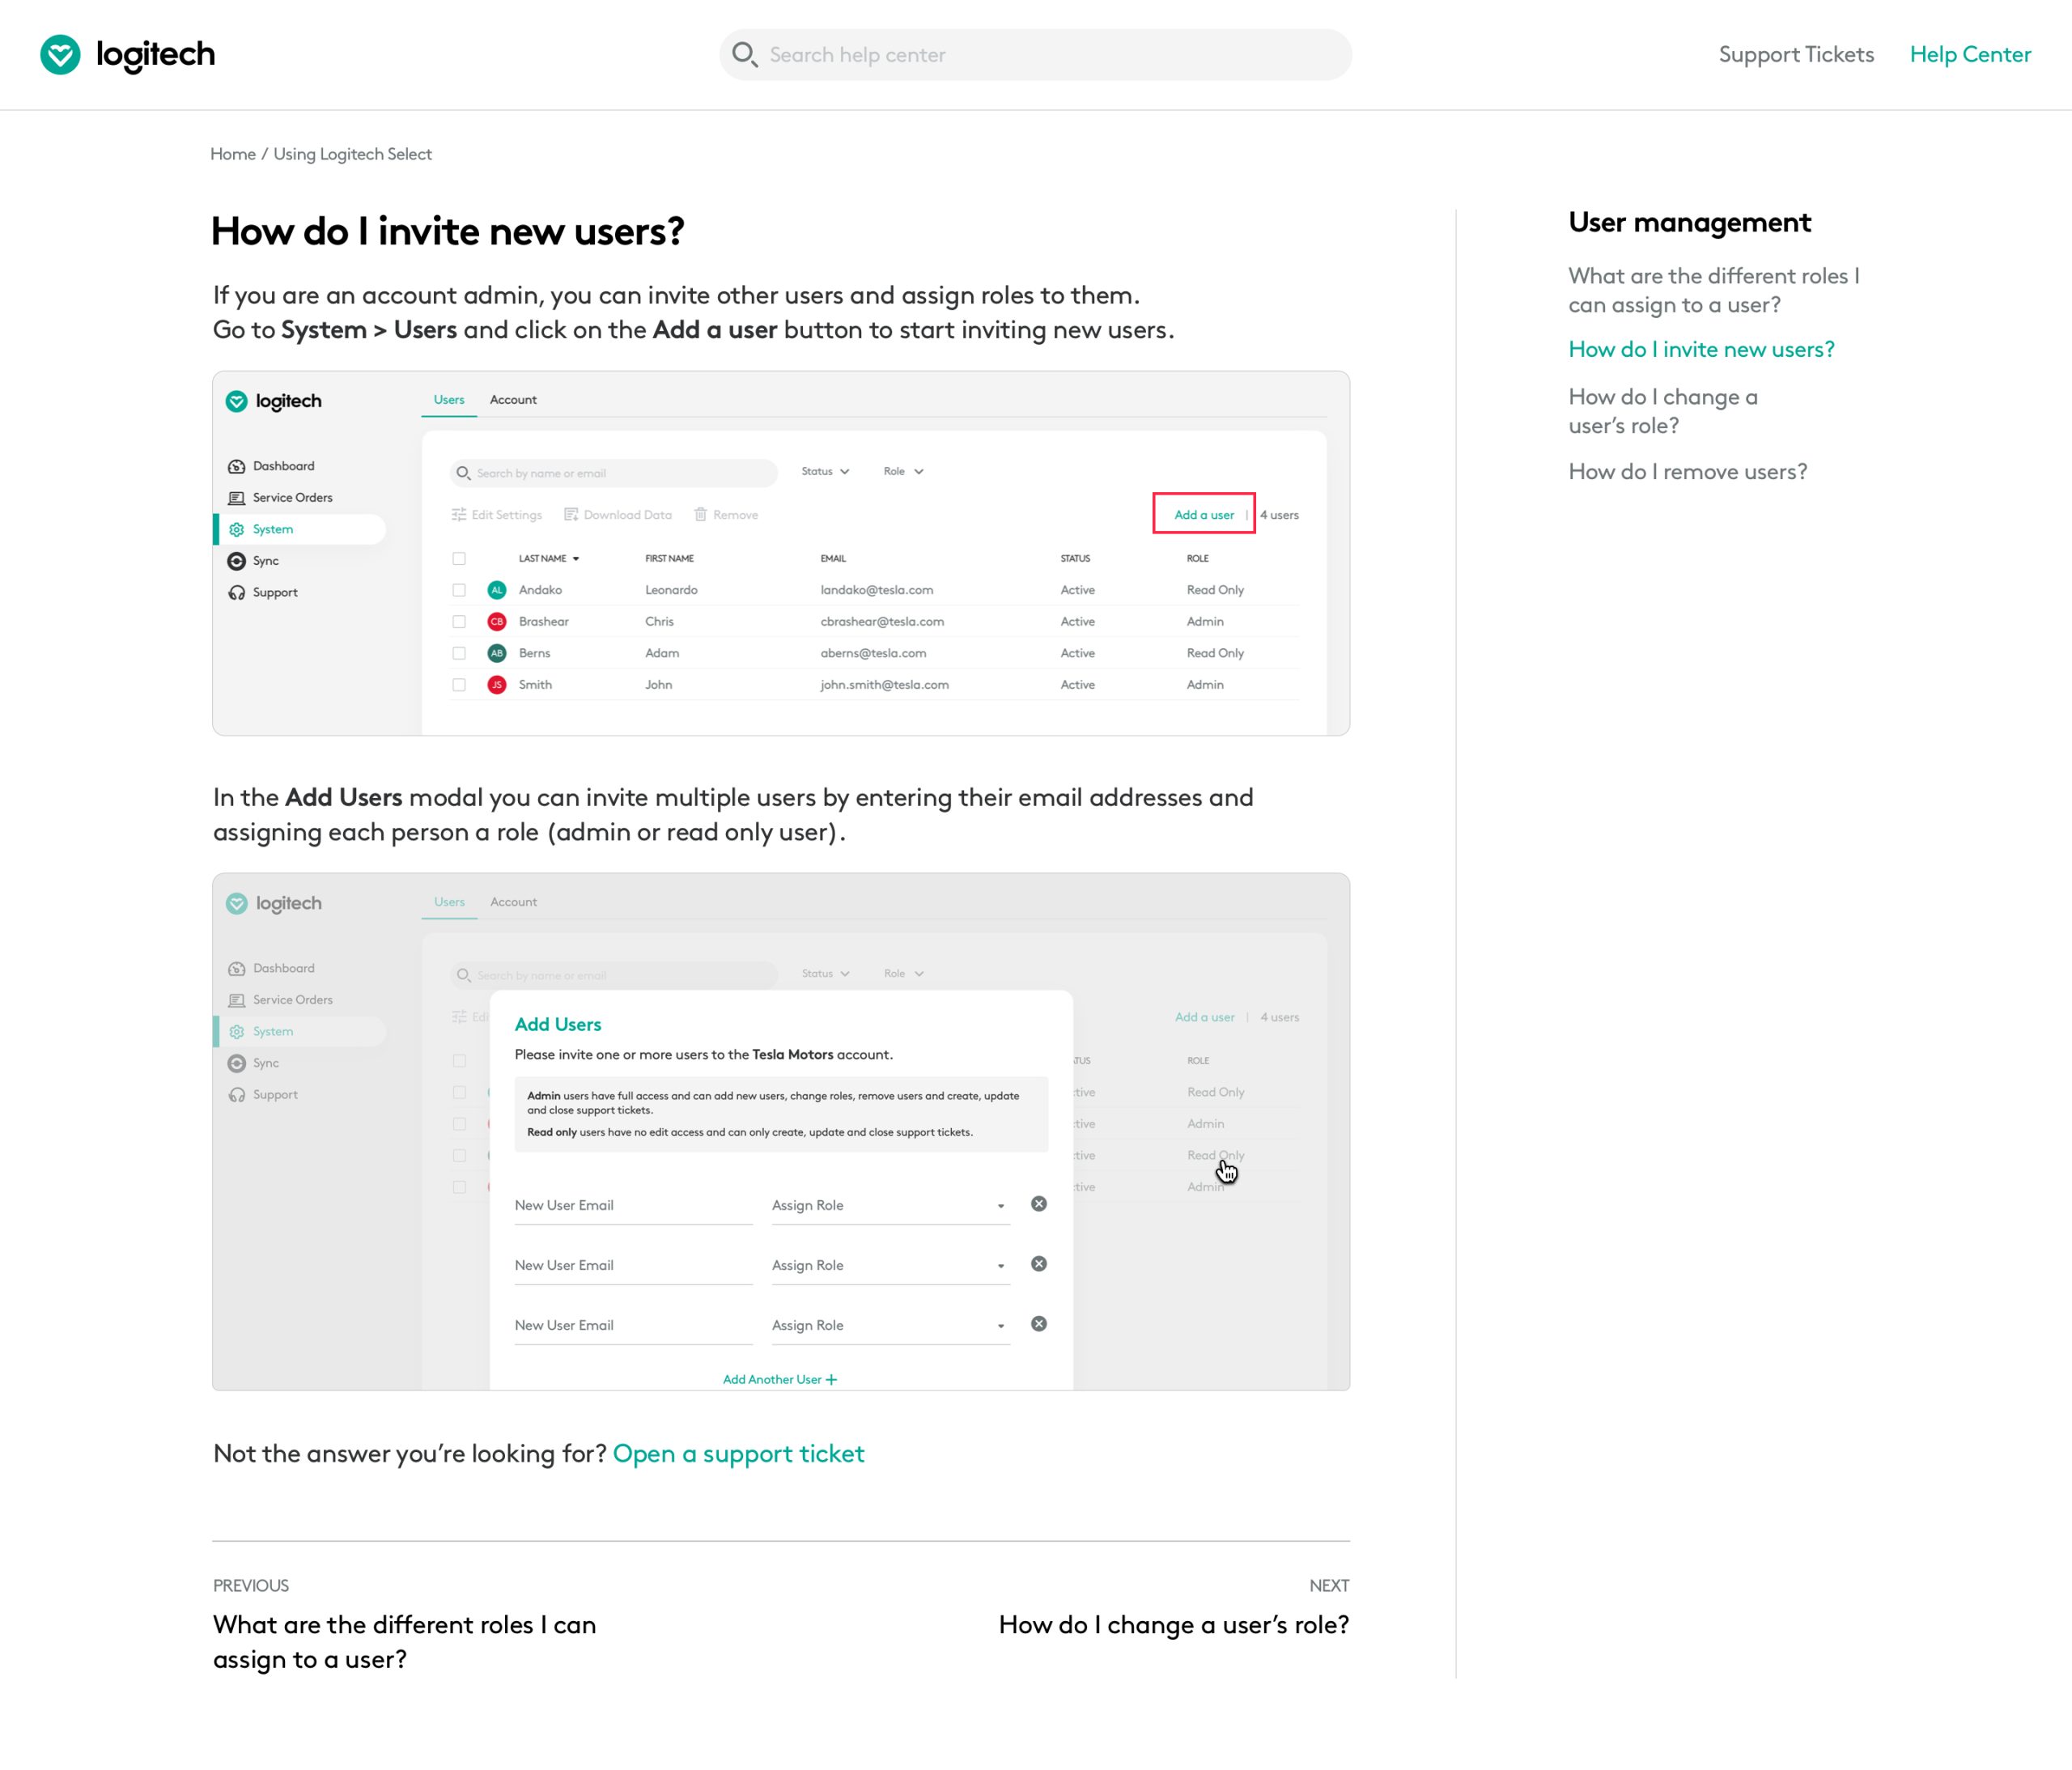Viewport: 2072px width, 1770px height.
Task: Click Sync icon in first screenshot sidebar
Action: pos(237,561)
